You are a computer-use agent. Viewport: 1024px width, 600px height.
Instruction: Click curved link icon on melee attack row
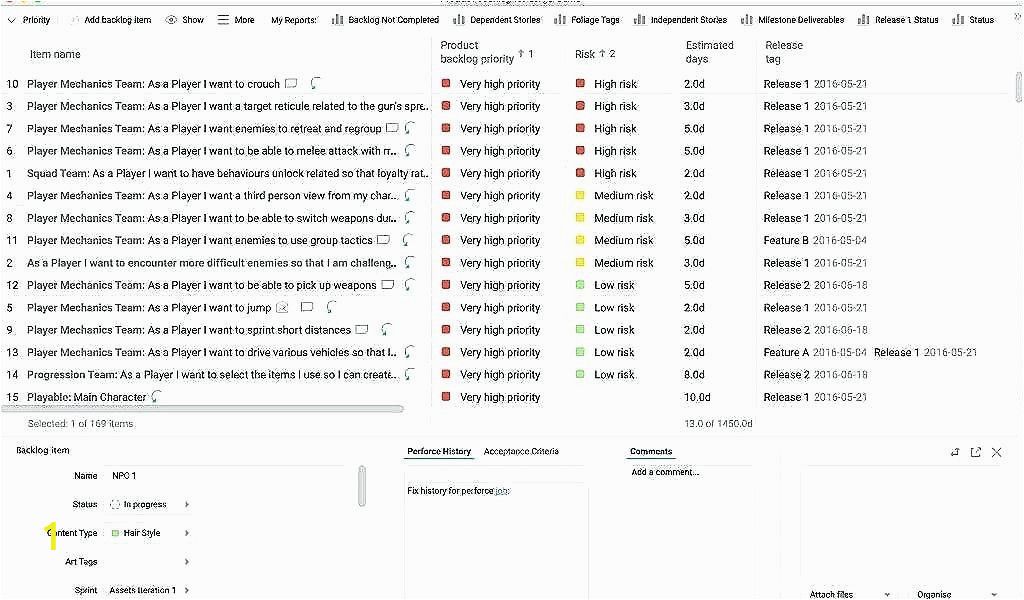(x=409, y=150)
